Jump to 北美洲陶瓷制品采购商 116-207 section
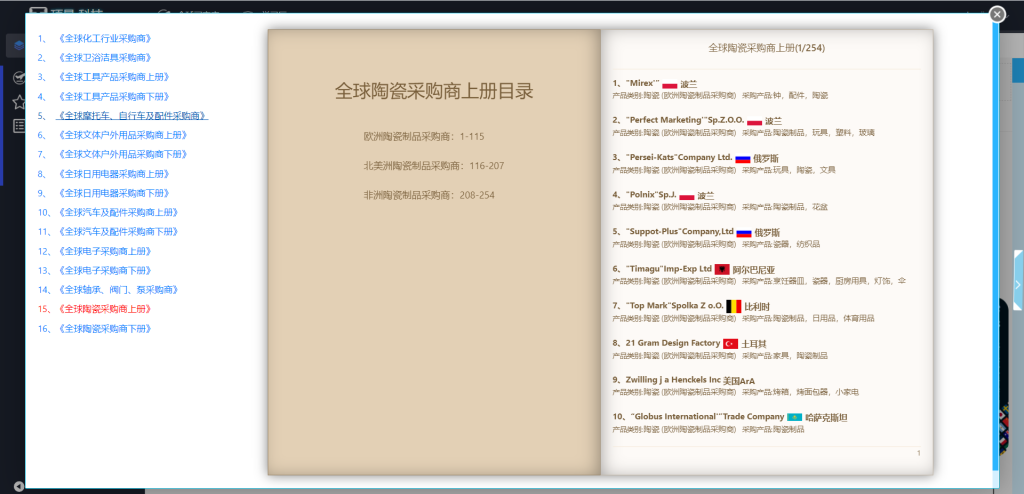 (x=433, y=166)
